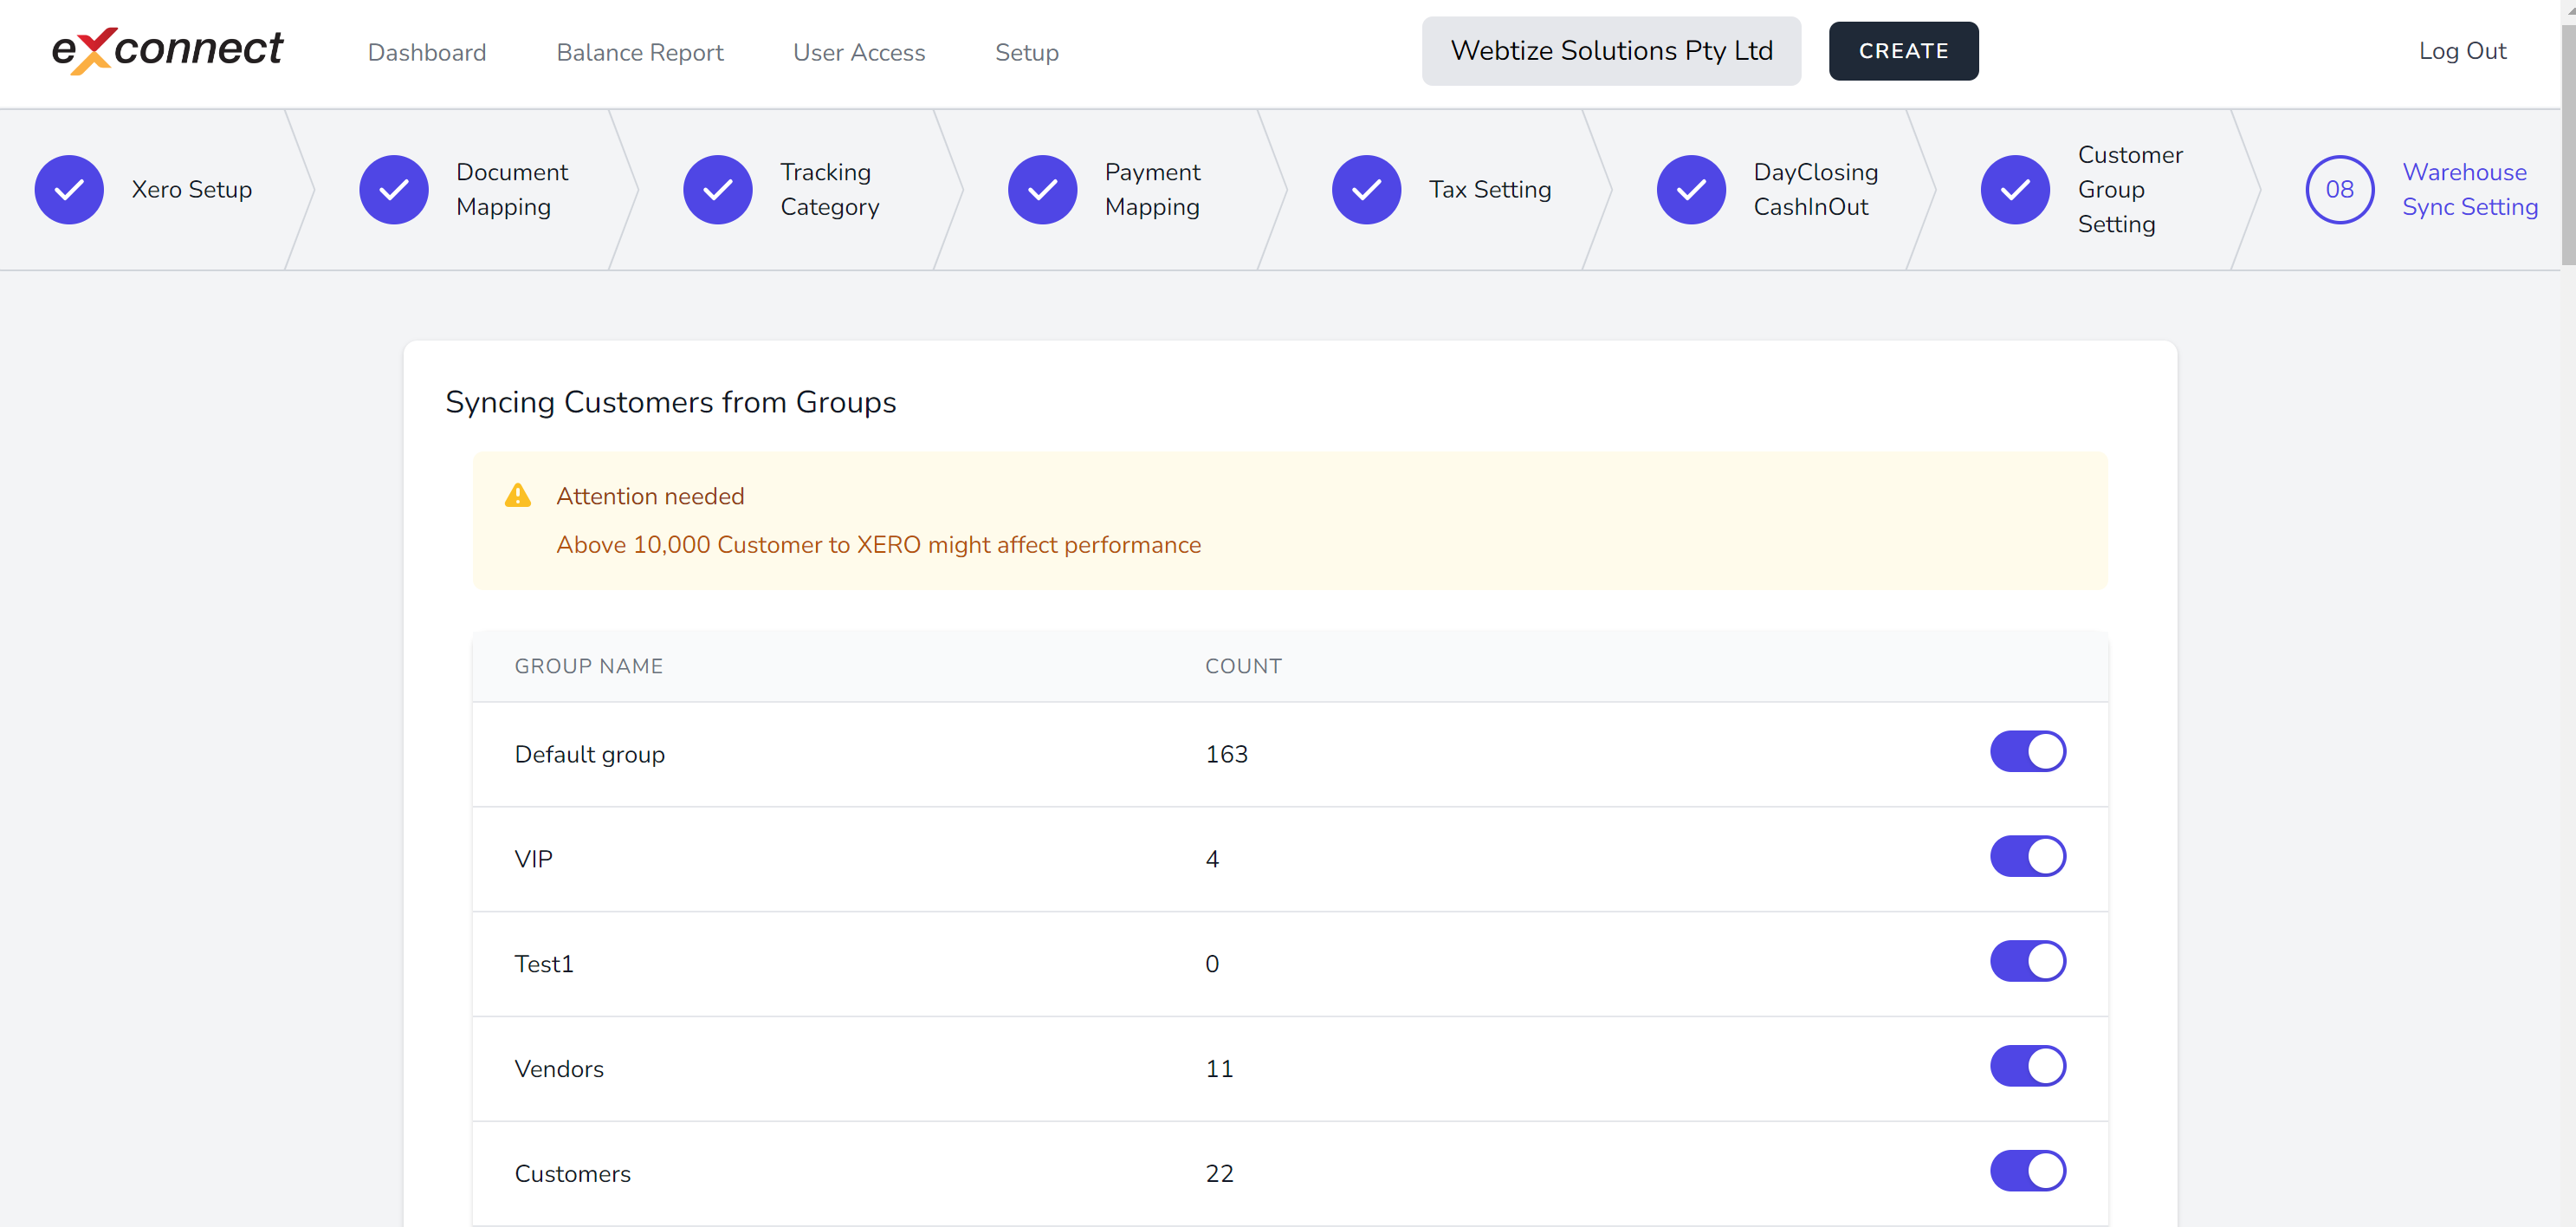Open the Setup menu item
Screen dimensions: 2576x1227
click(x=1027, y=52)
